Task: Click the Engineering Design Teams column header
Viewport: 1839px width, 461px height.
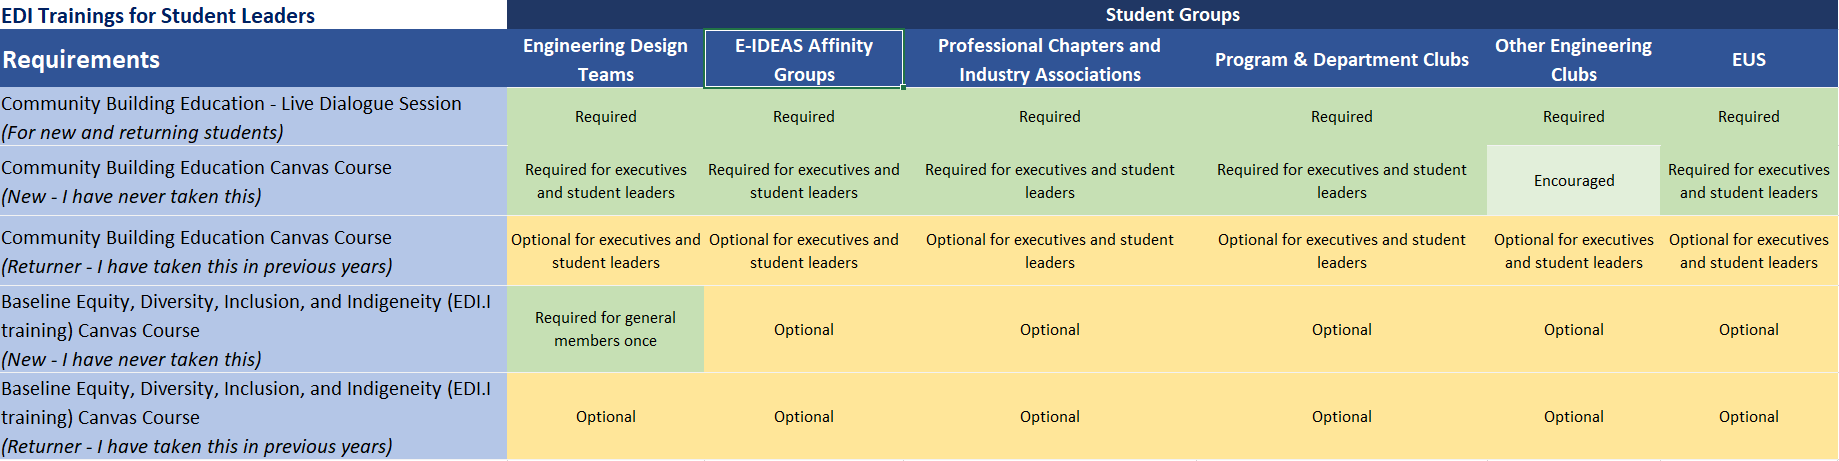Action: coord(606,59)
